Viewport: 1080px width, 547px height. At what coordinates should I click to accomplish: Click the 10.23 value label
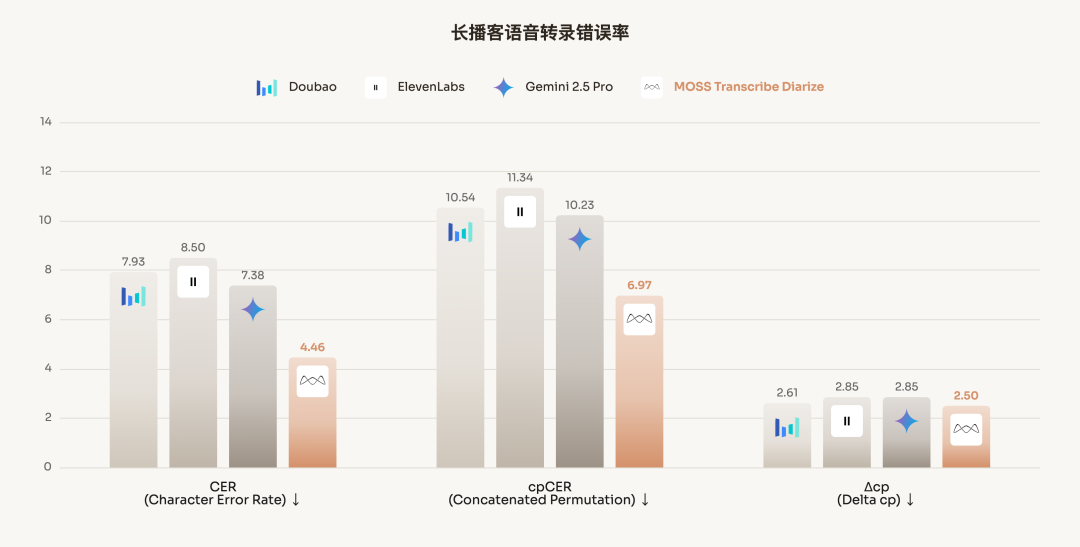pos(580,205)
